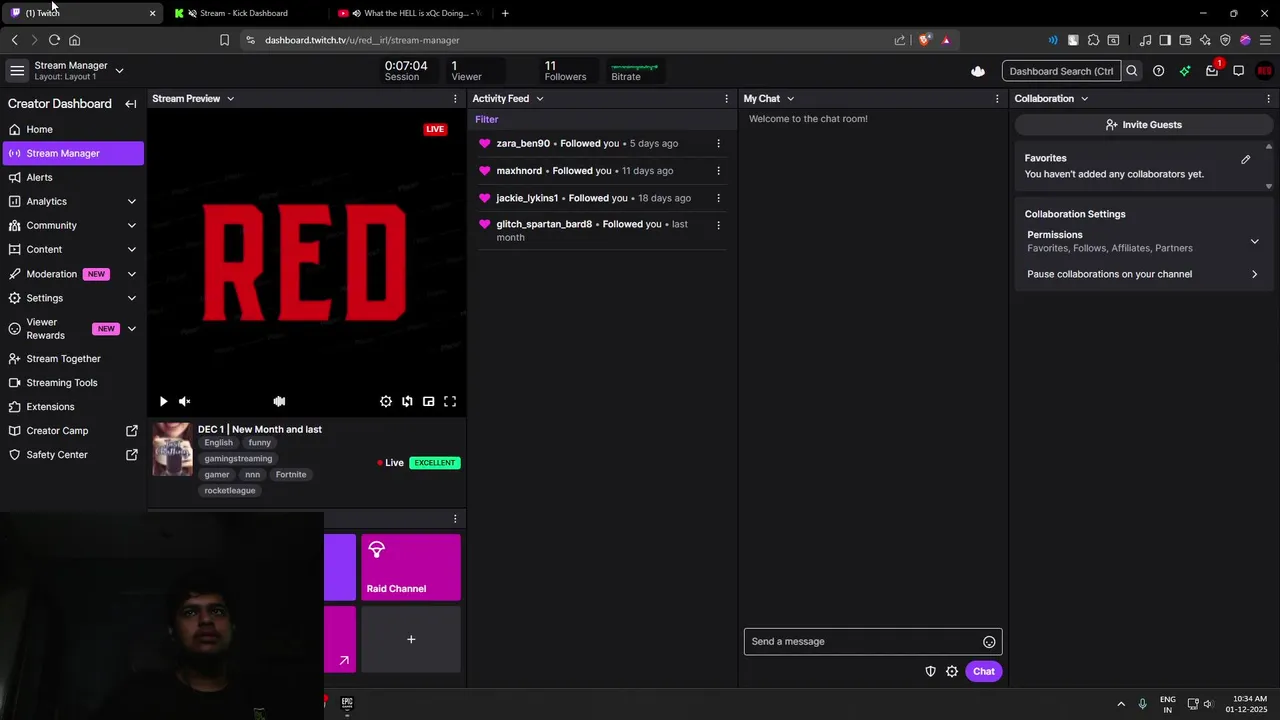Click the dashboard search magnifier icon
This screenshot has height=720, width=1280.
coord(1132,71)
